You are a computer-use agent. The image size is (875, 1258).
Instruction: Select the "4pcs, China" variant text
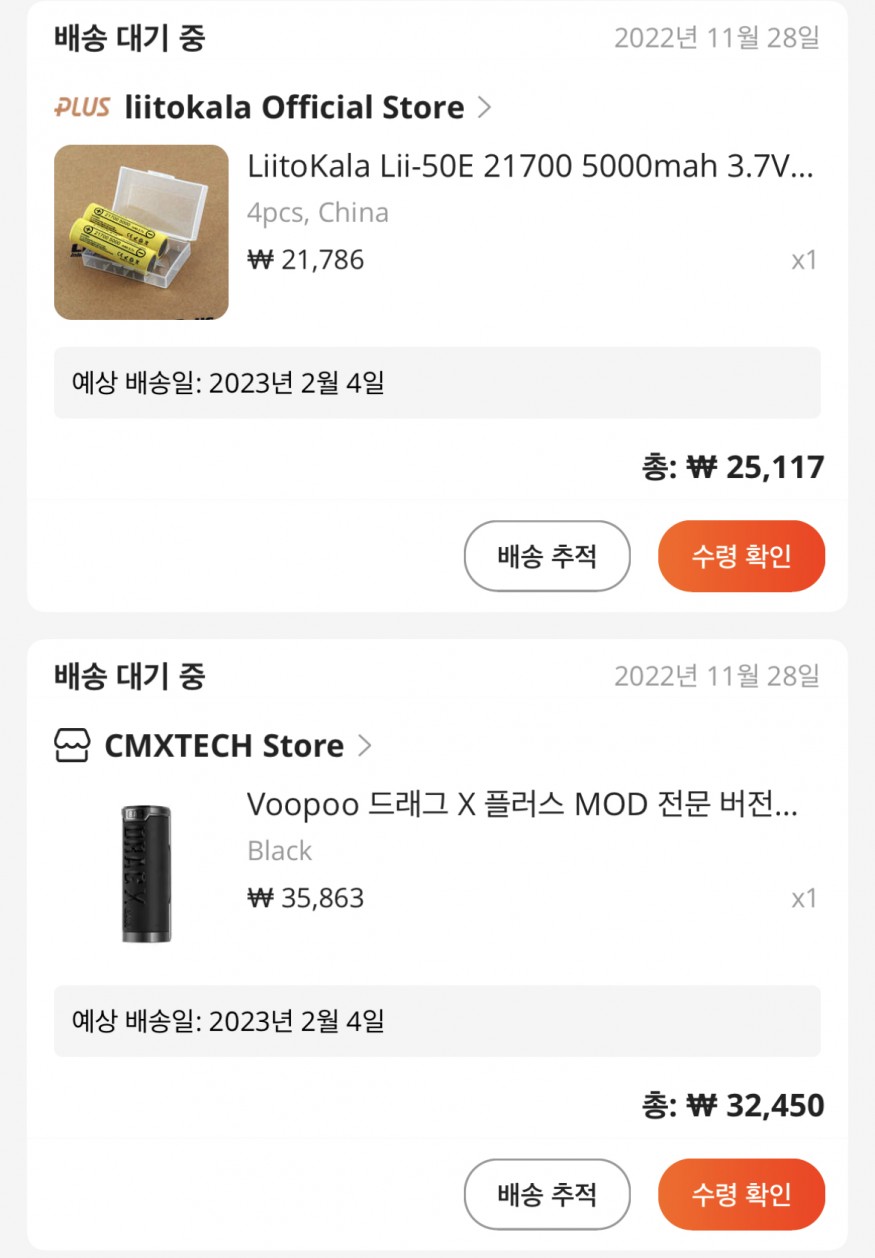pyautogui.click(x=318, y=213)
